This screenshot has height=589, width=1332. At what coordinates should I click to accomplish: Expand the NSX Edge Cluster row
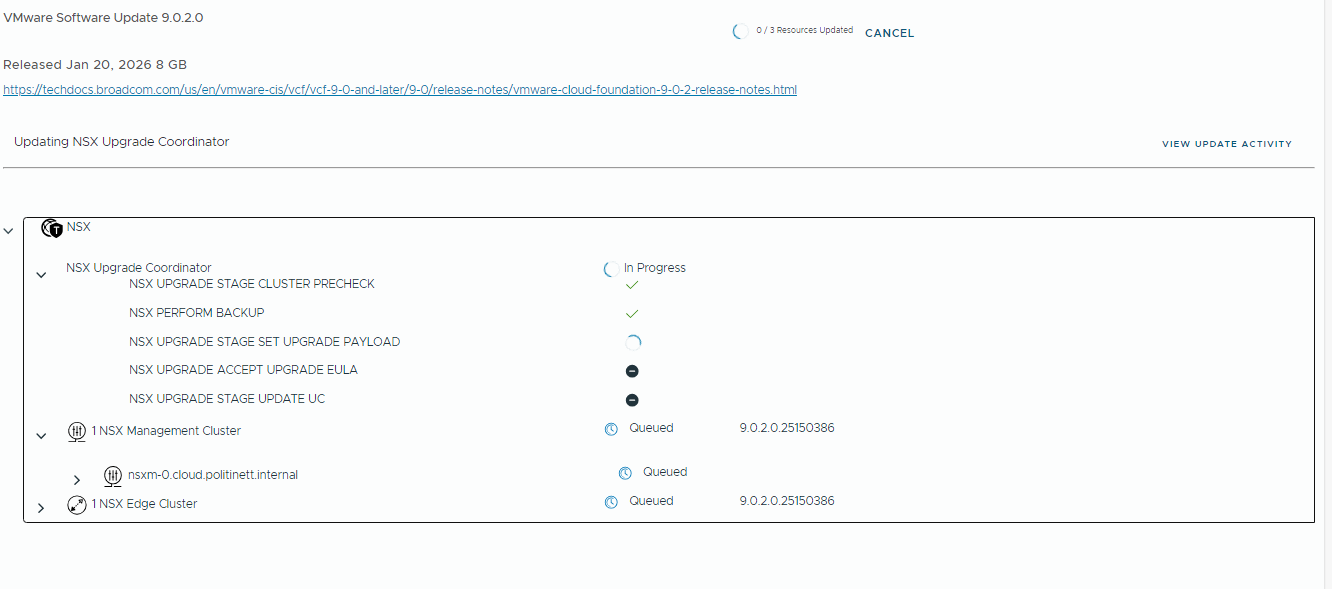point(41,508)
